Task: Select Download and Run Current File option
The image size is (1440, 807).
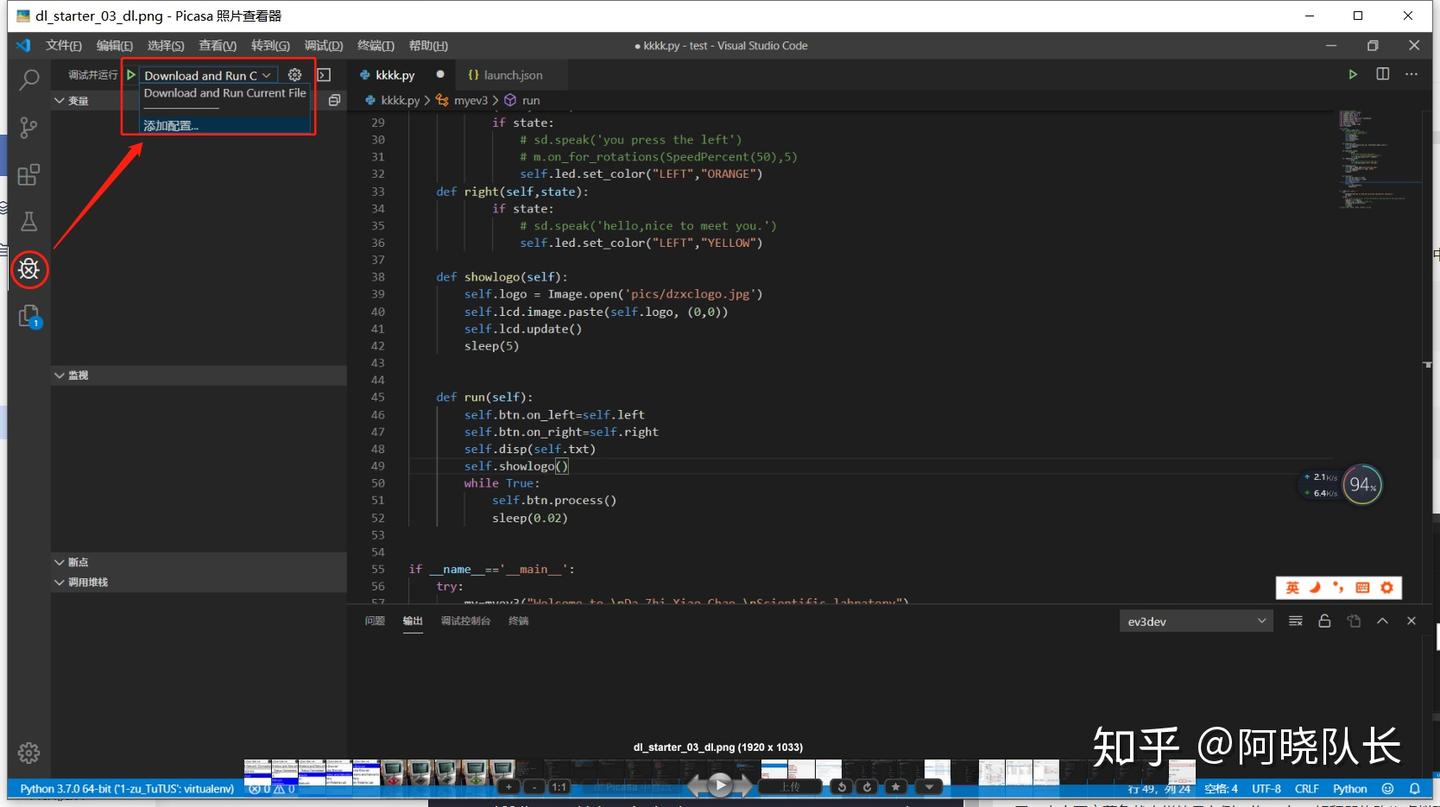Action: [224, 93]
